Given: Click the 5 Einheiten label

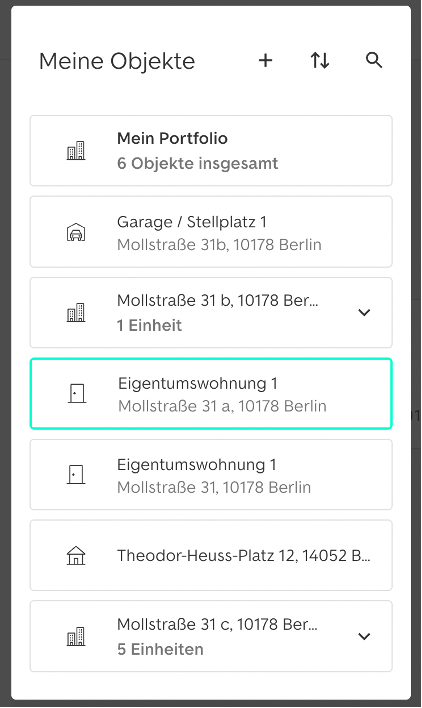Looking at the screenshot, I should (160, 649).
